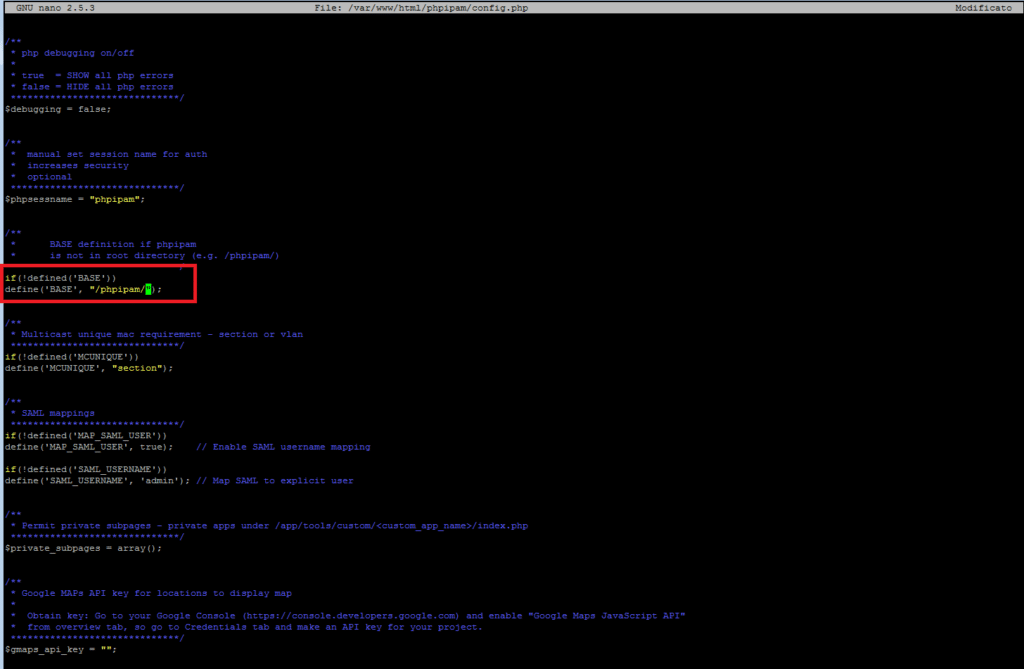Image resolution: width=1024 pixels, height=669 pixels.
Task: Click the define('BASE', "/phpipam/") line
Action: pos(83,289)
